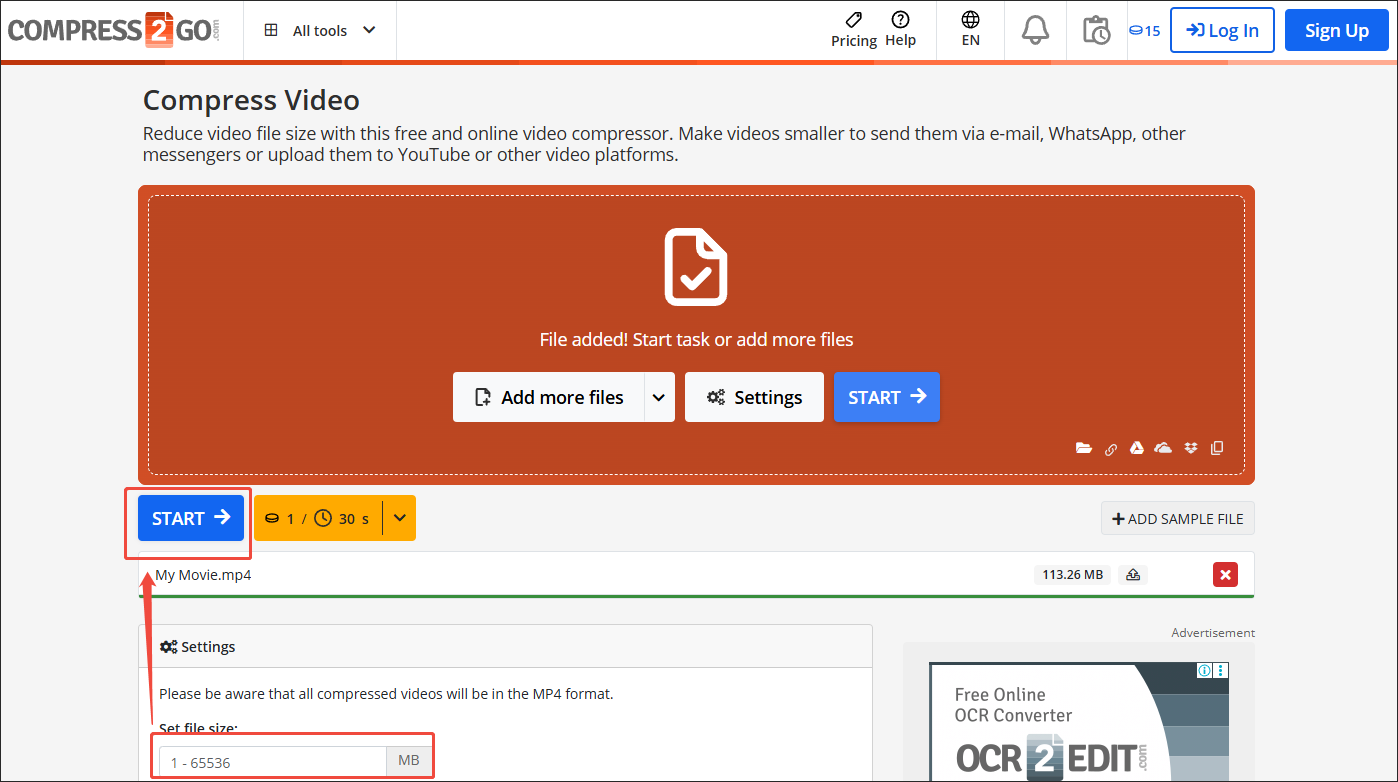The width and height of the screenshot is (1398, 782).
Task: Paste a file from the clipboard icon
Action: click(1217, 448)
